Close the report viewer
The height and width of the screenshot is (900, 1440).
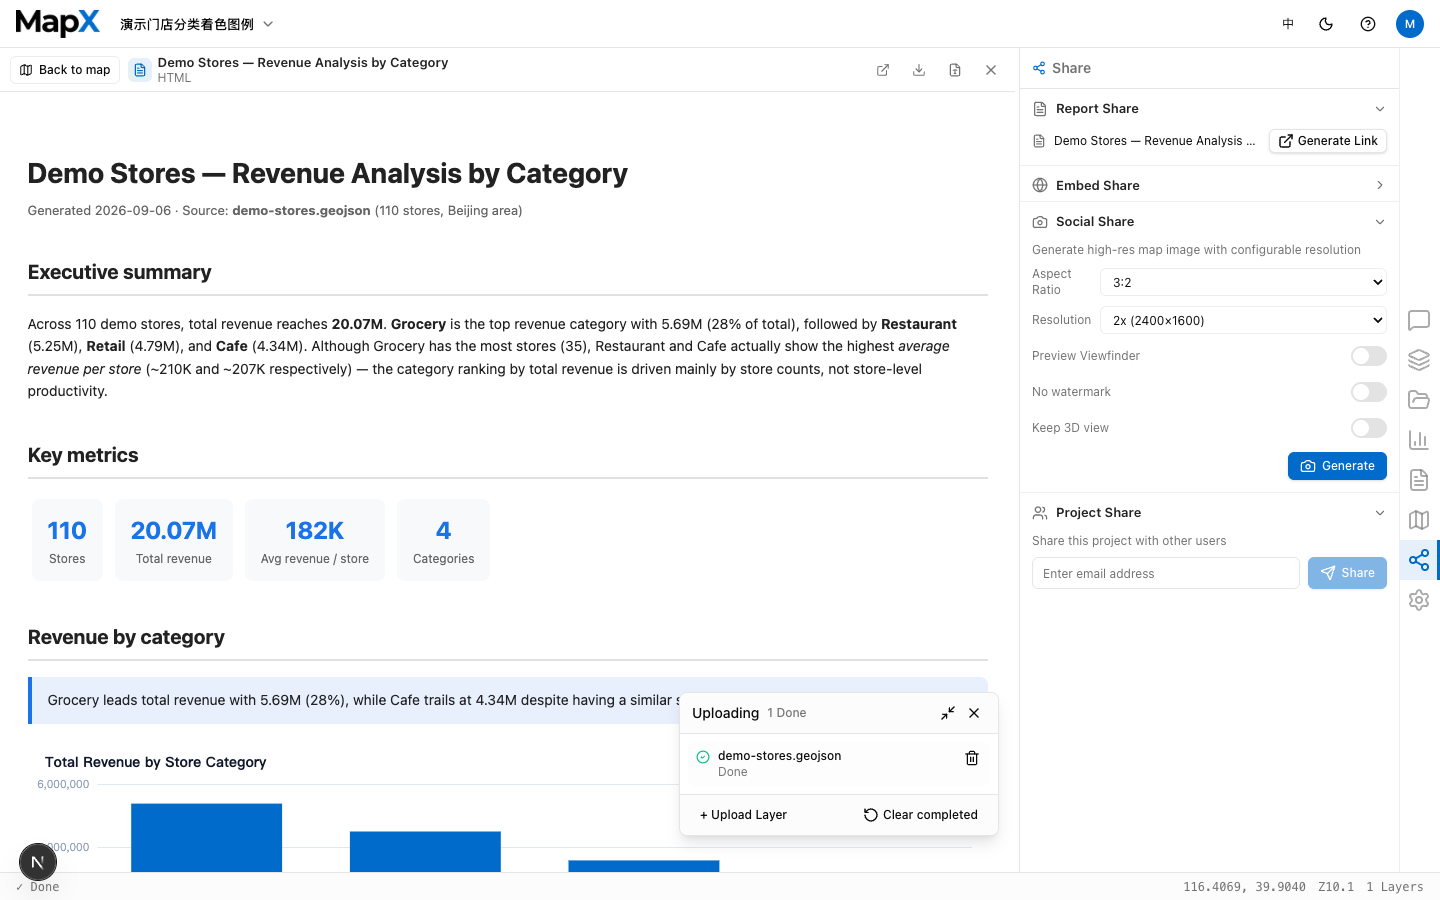(x=991, y=70)
